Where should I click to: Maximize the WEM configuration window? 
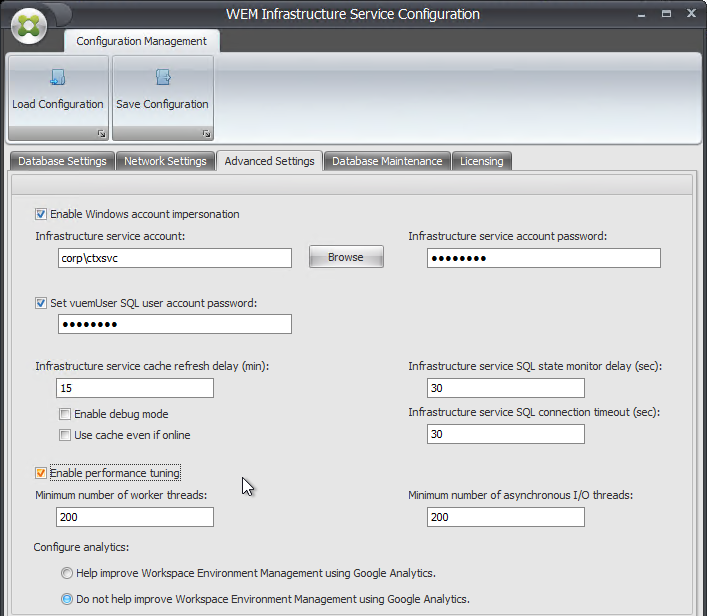[x=666, y=14]
